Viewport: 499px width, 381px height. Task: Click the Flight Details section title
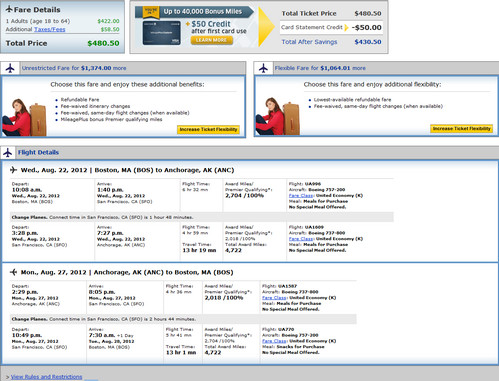coord(38,152)
